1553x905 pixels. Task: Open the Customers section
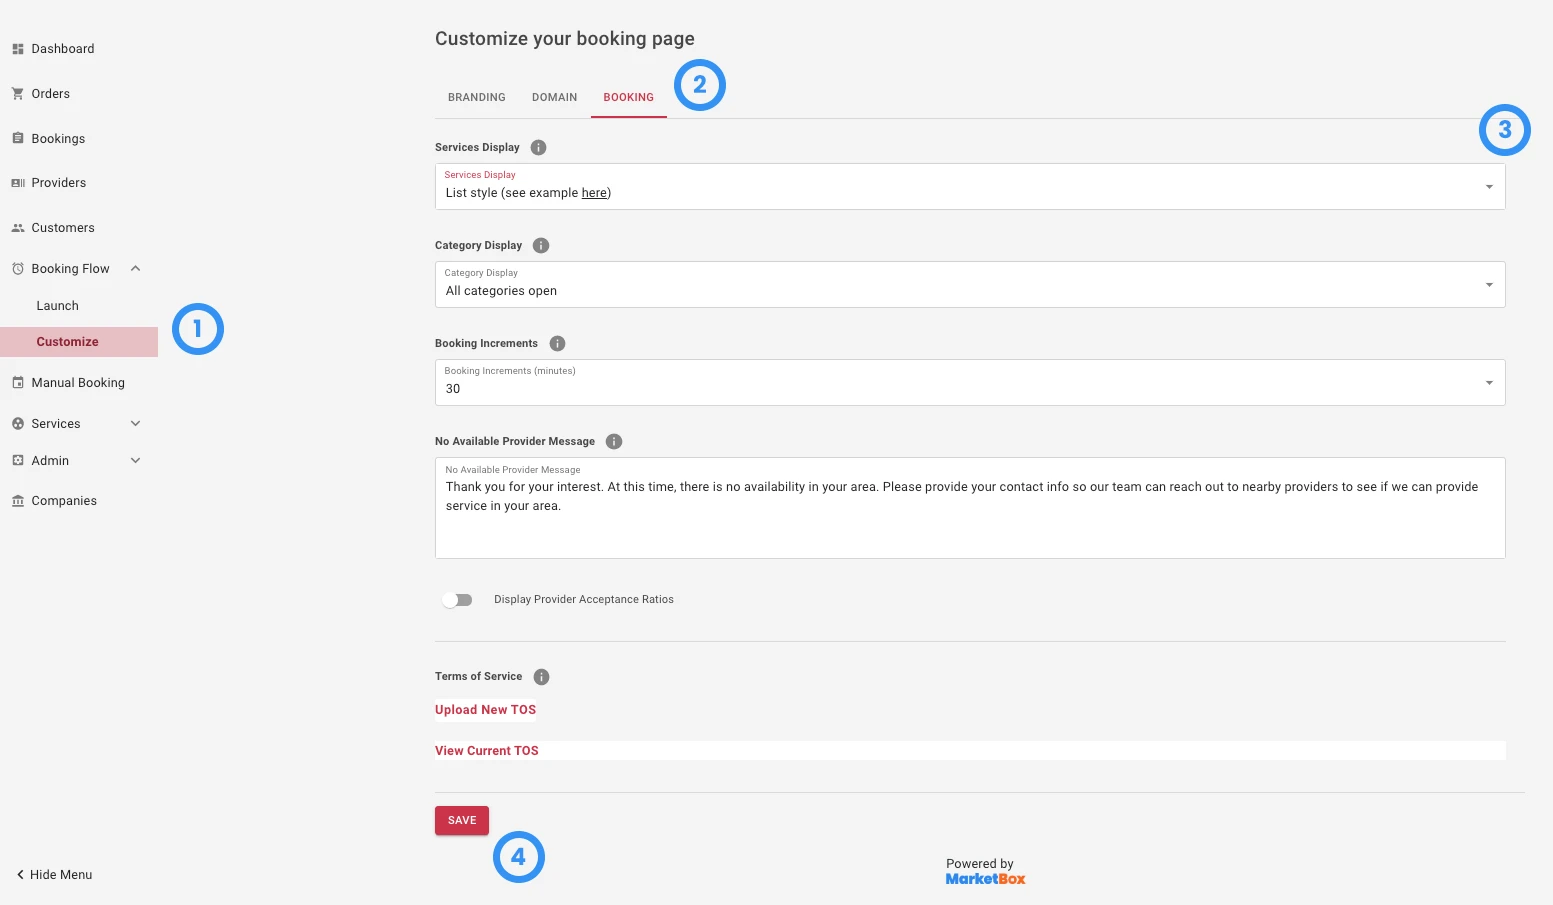[64, 227]
